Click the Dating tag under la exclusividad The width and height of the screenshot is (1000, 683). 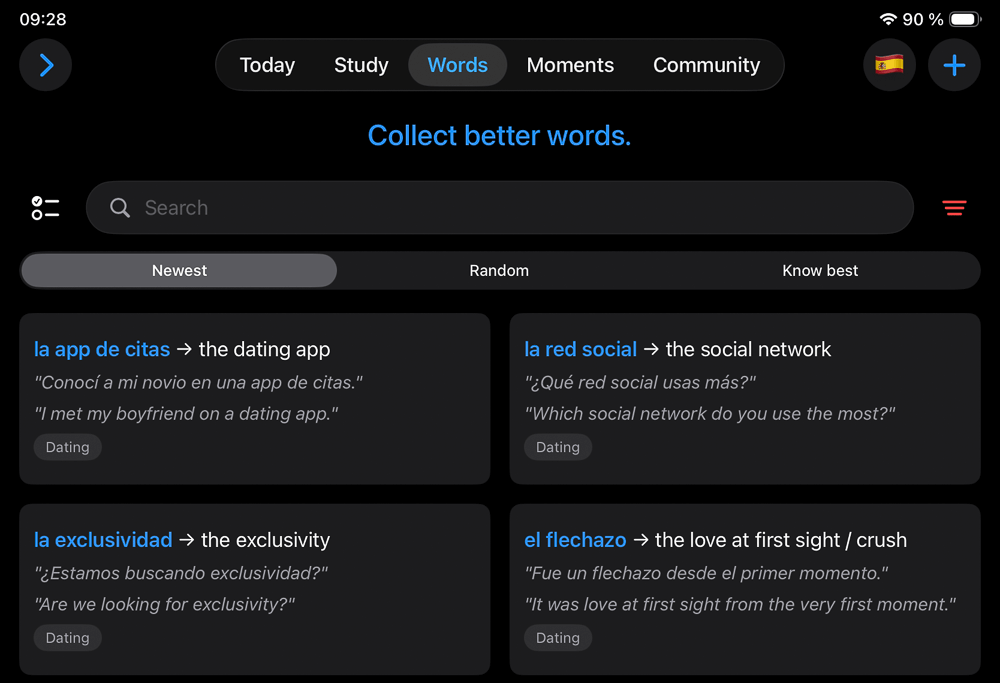pos(67,637)
